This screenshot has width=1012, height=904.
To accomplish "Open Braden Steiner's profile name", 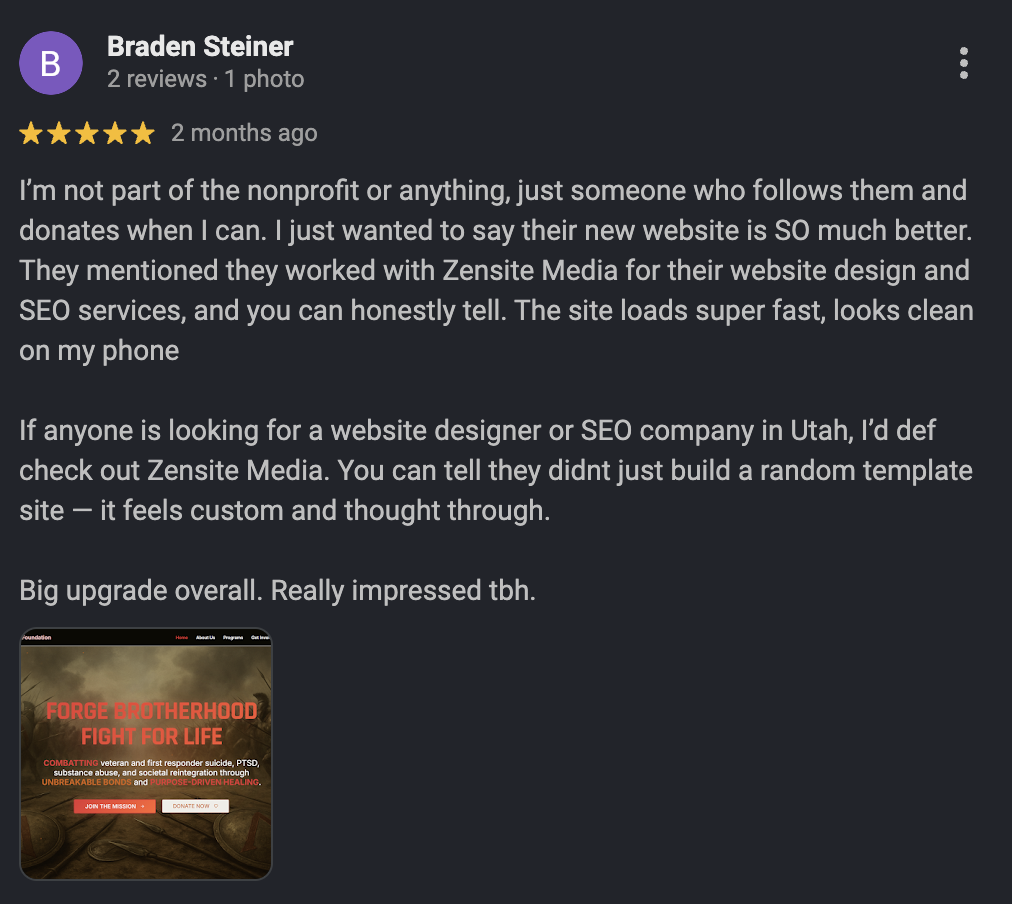I will tap(200, 46).
